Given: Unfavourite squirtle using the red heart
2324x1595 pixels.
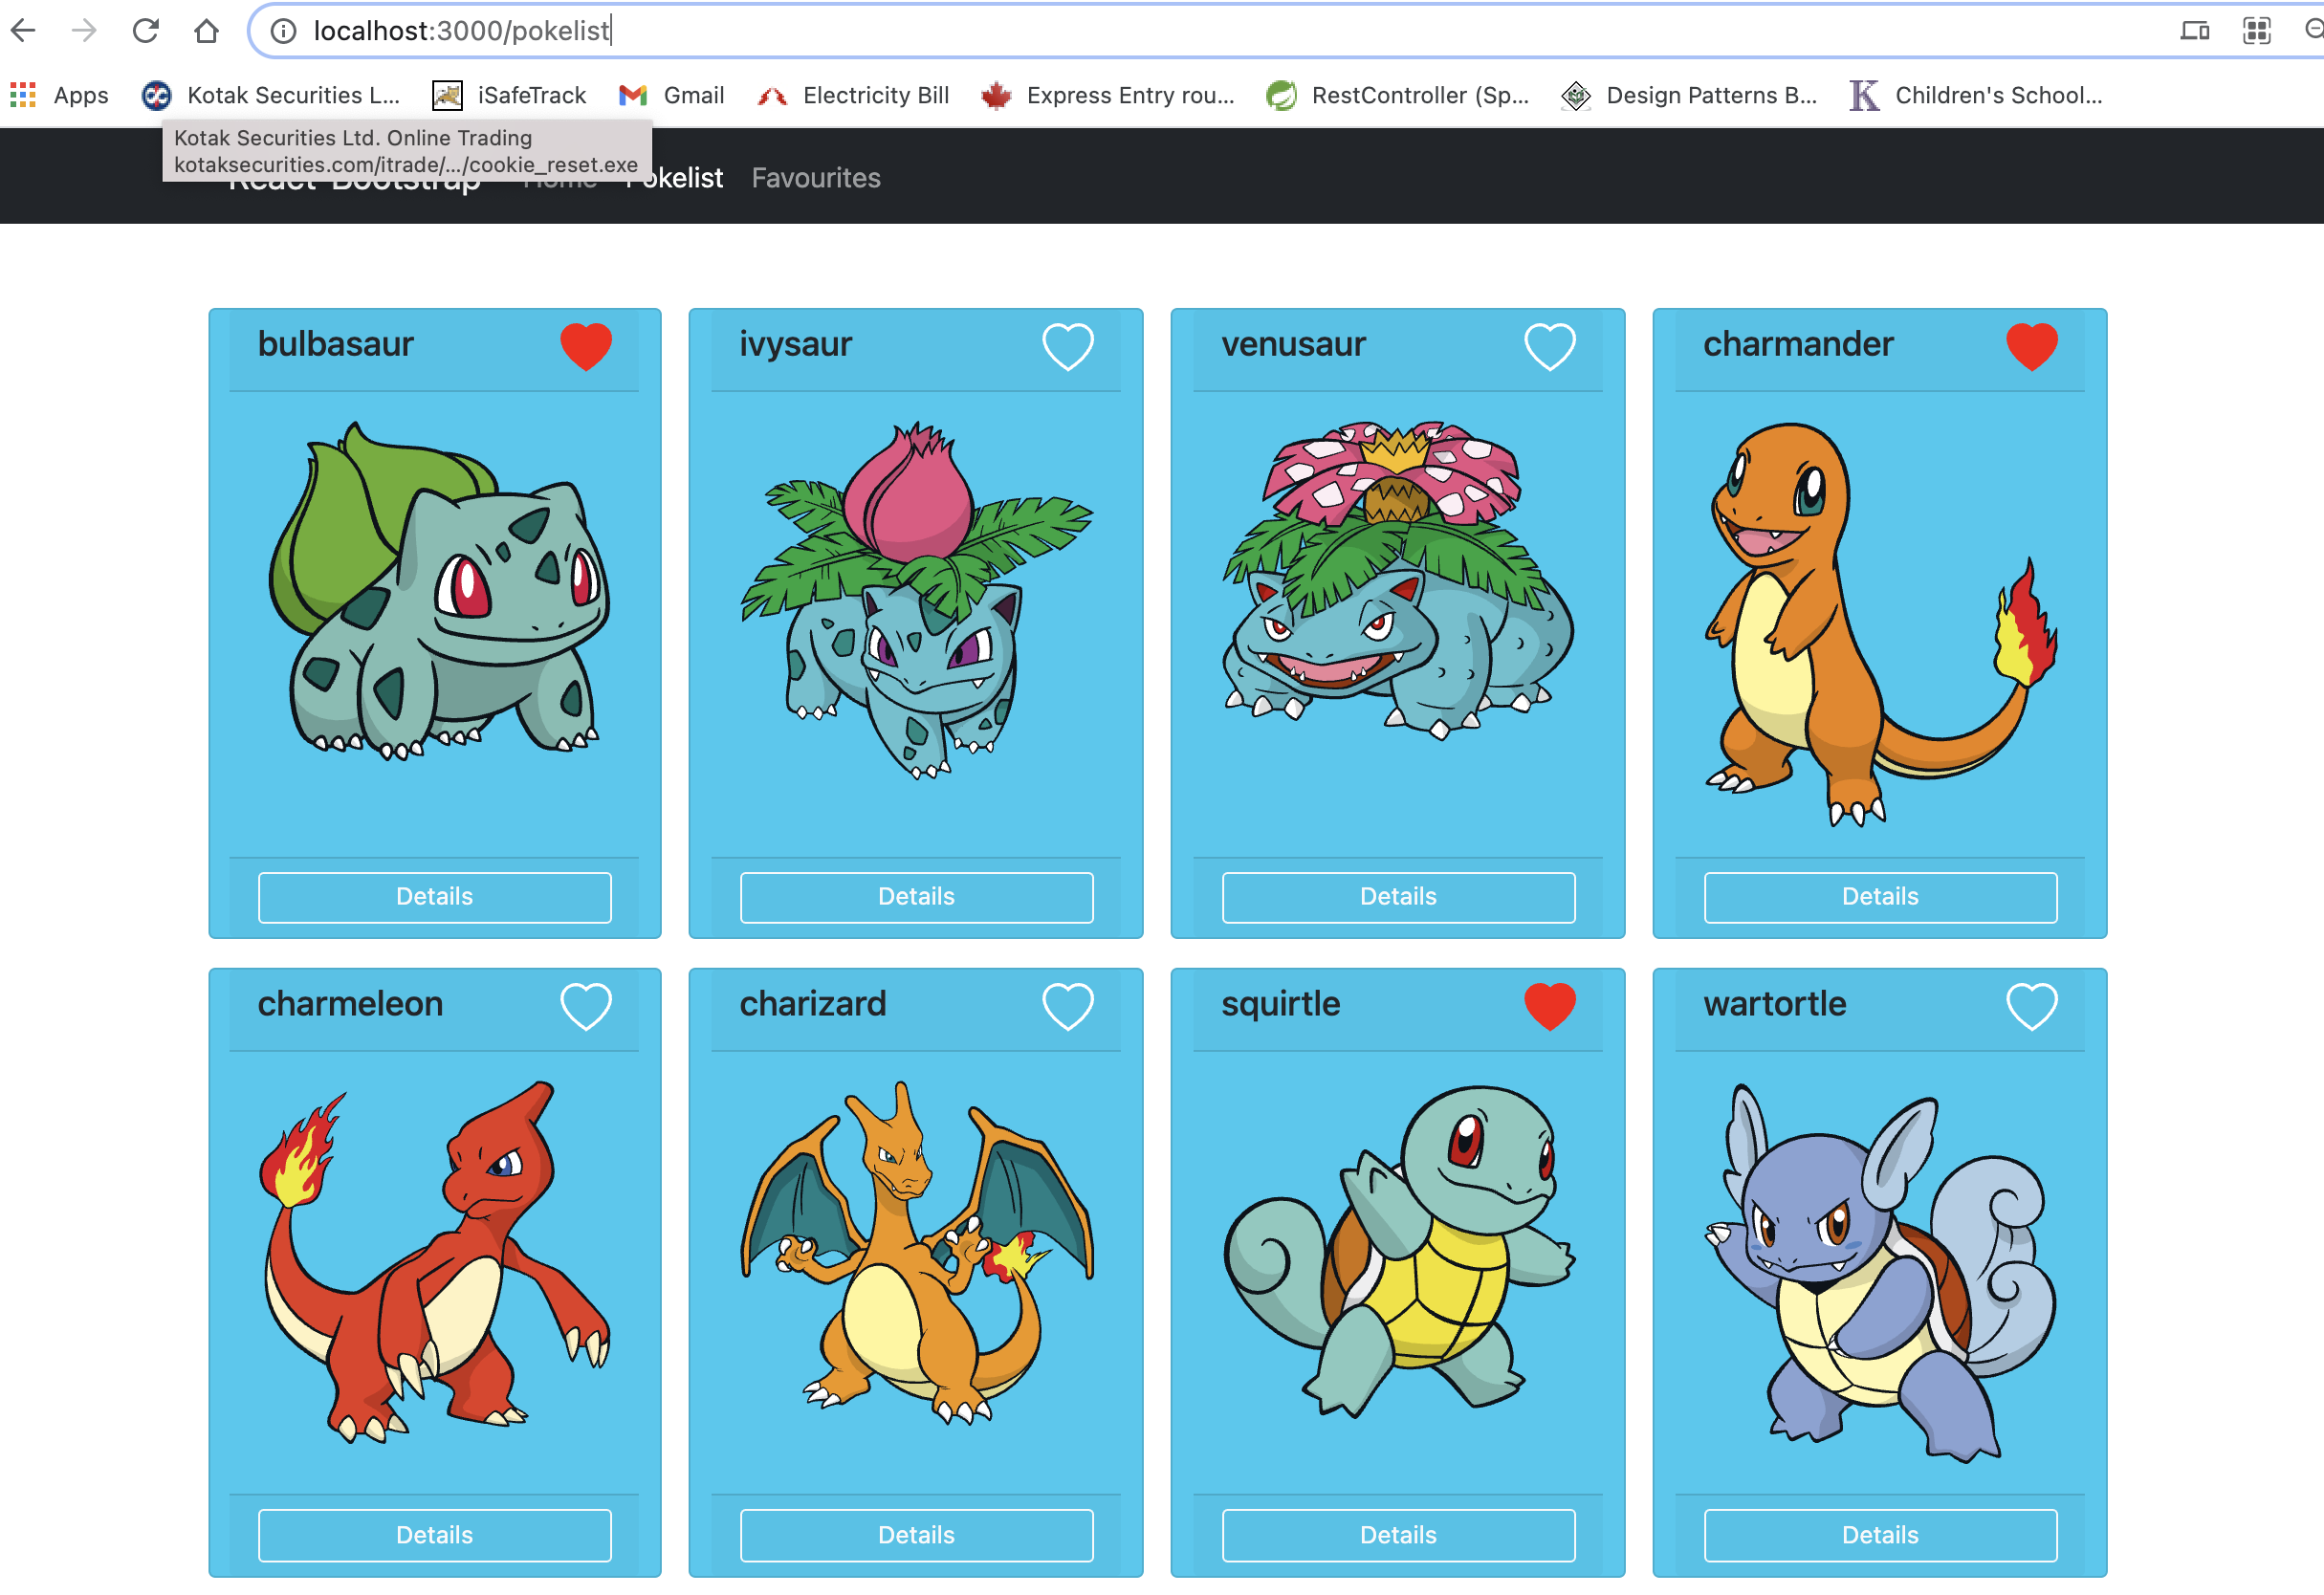Looking at the screenshot, I should coord(1549,1006).
